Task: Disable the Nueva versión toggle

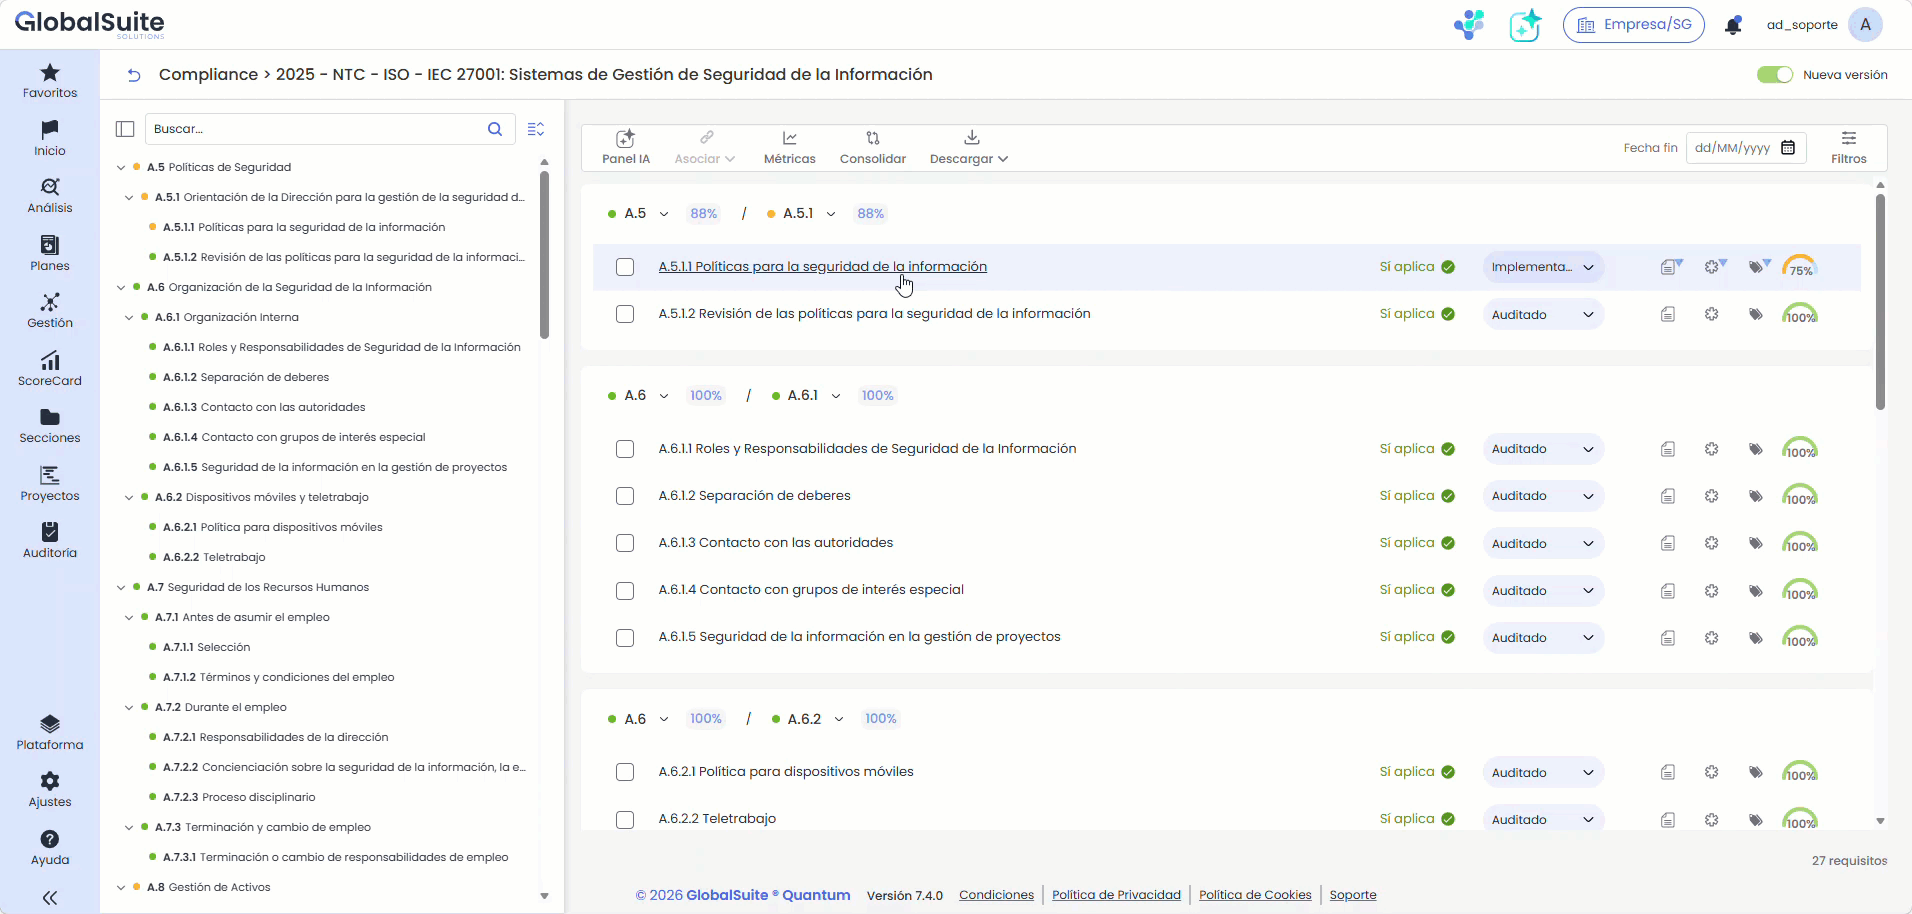Action: pos(1775,75)
